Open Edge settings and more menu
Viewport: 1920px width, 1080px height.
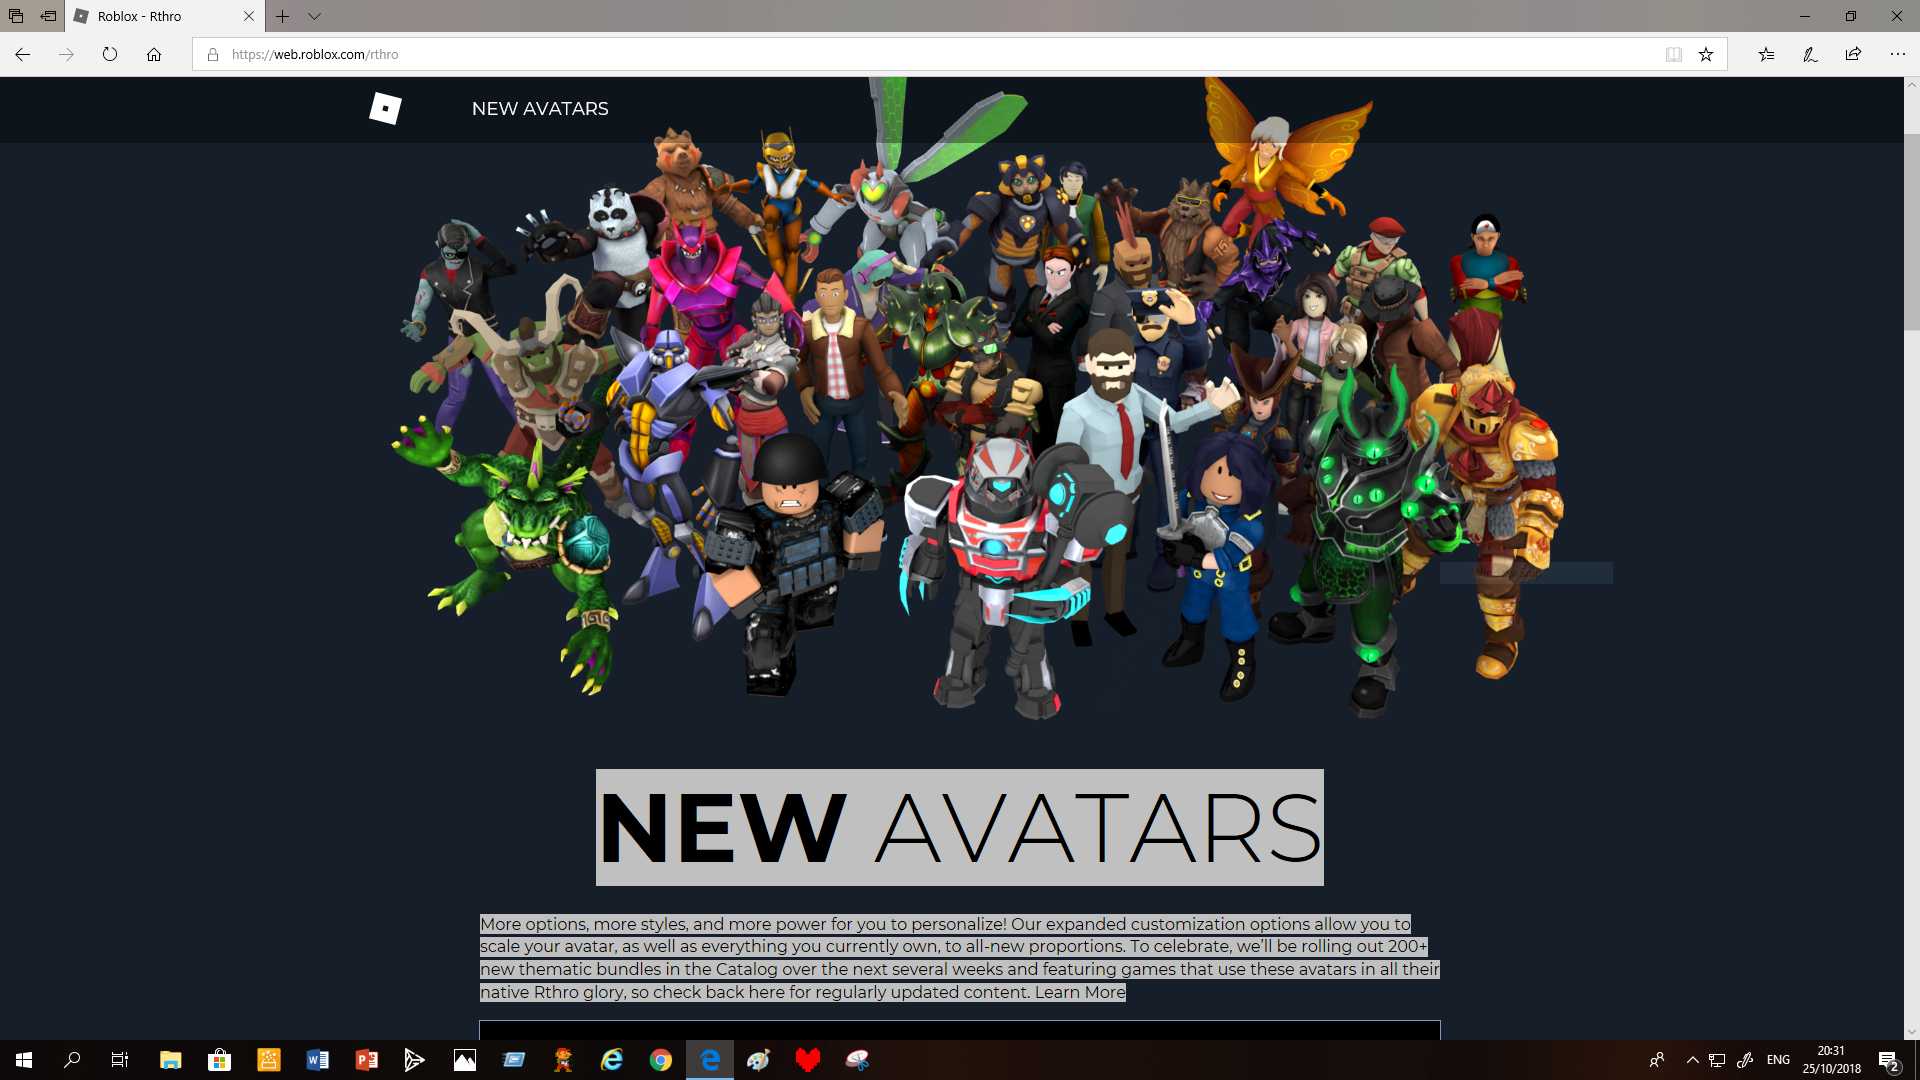pos(1897,54)
